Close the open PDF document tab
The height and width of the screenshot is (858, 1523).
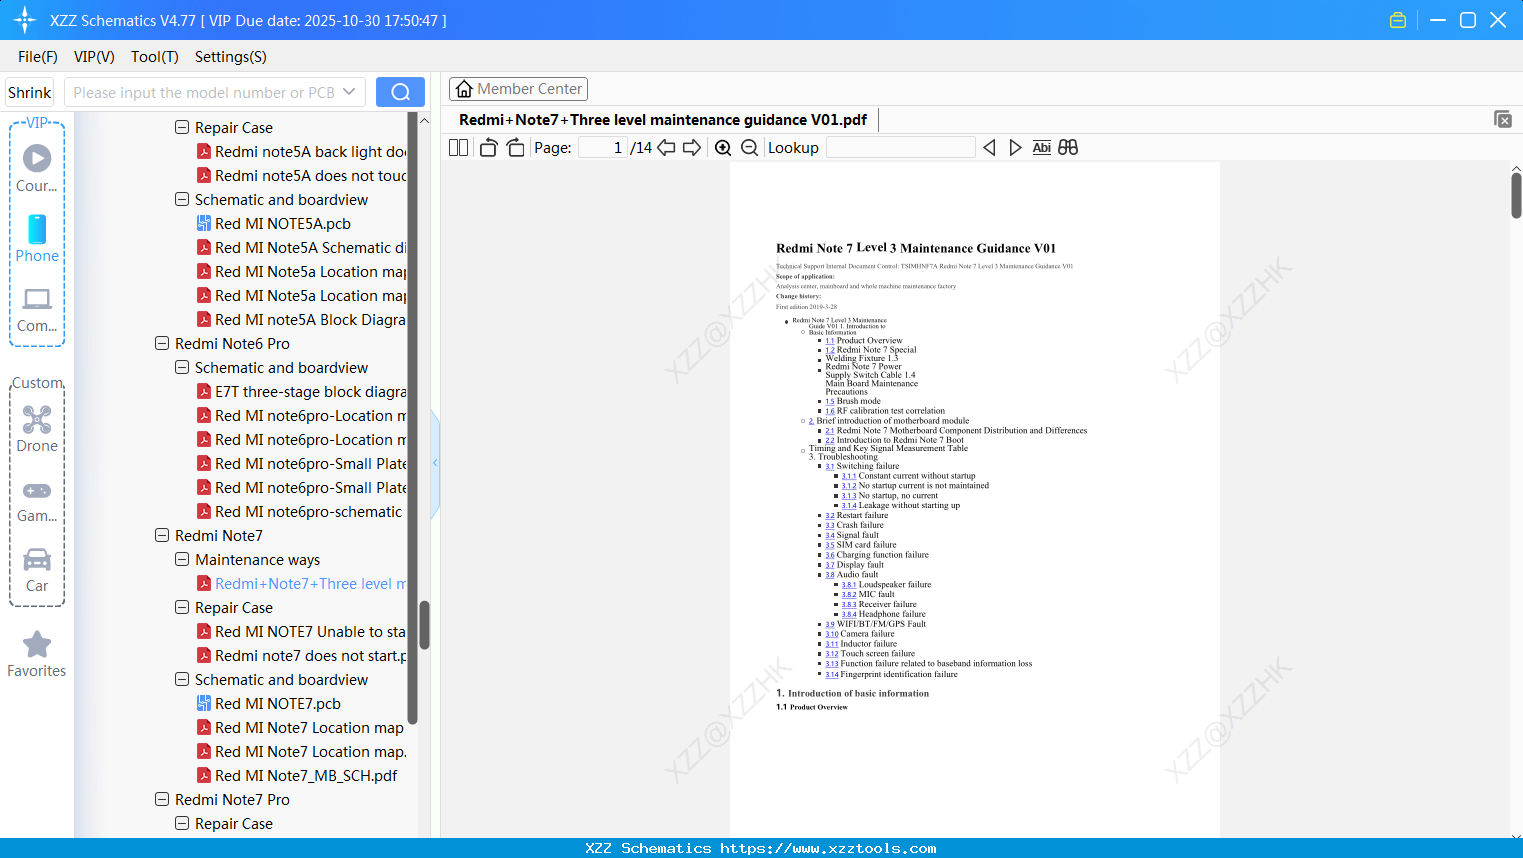[1503, 119]
